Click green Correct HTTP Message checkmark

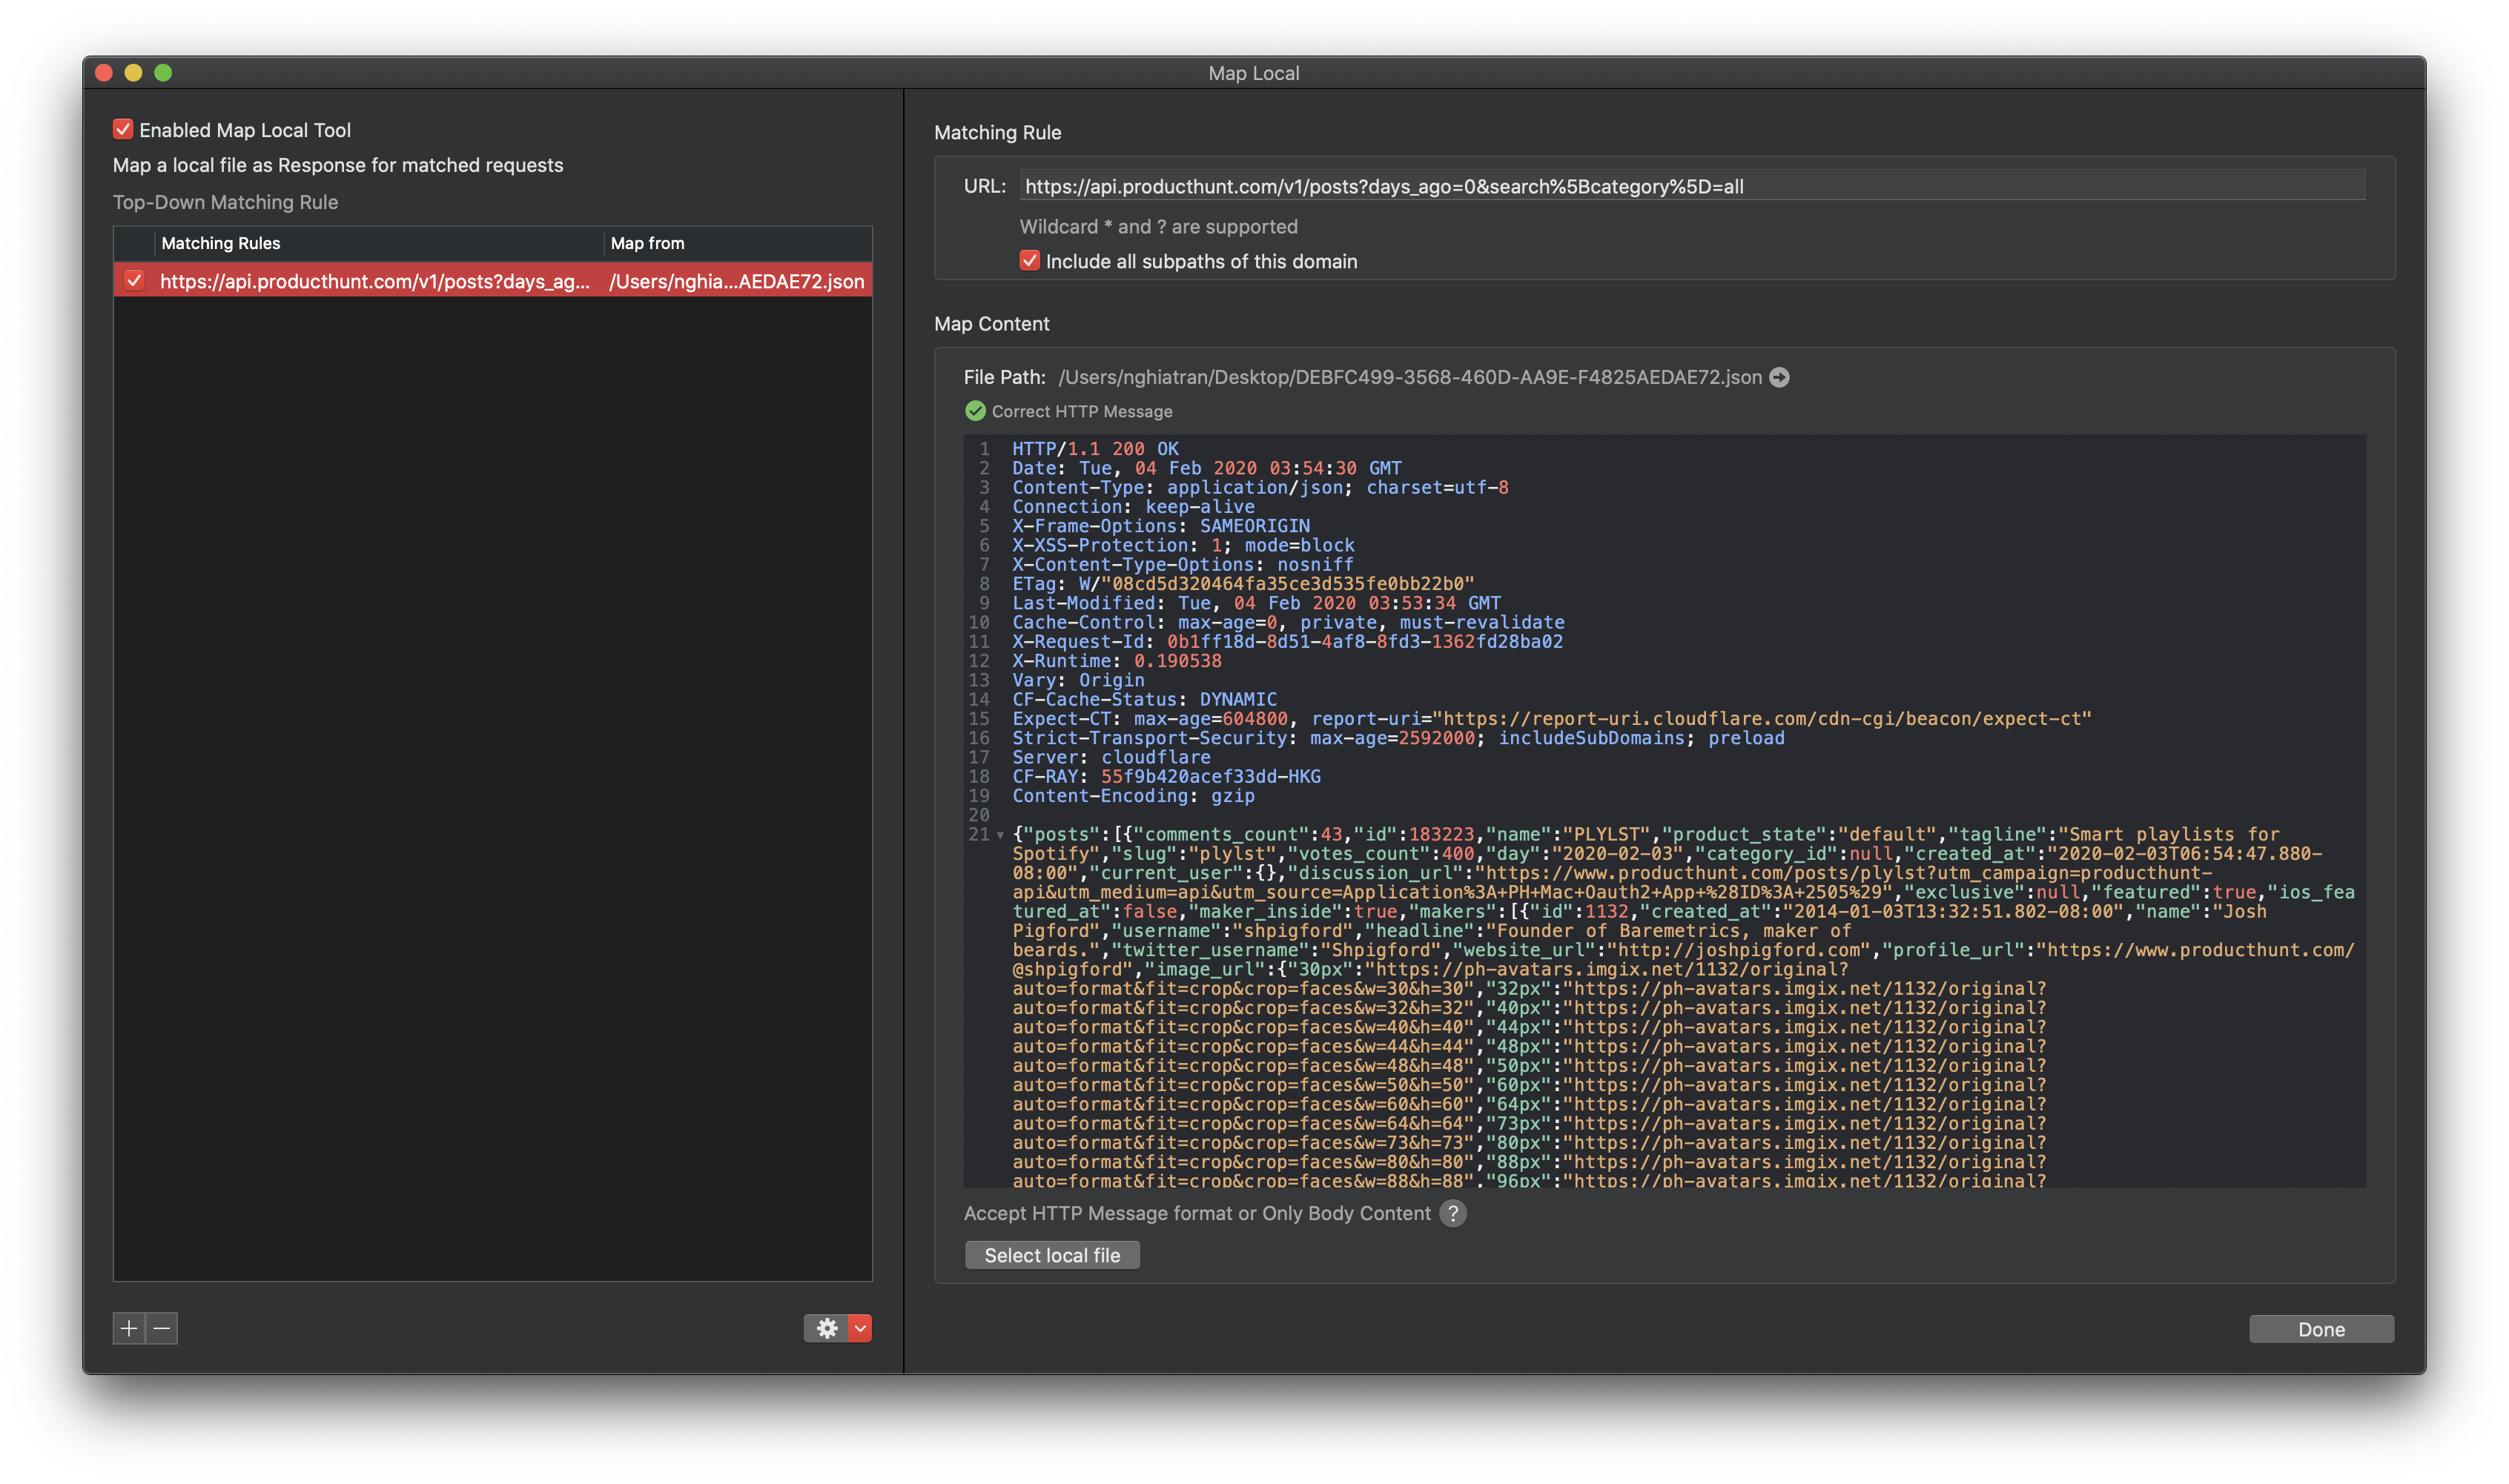point(975,411)
